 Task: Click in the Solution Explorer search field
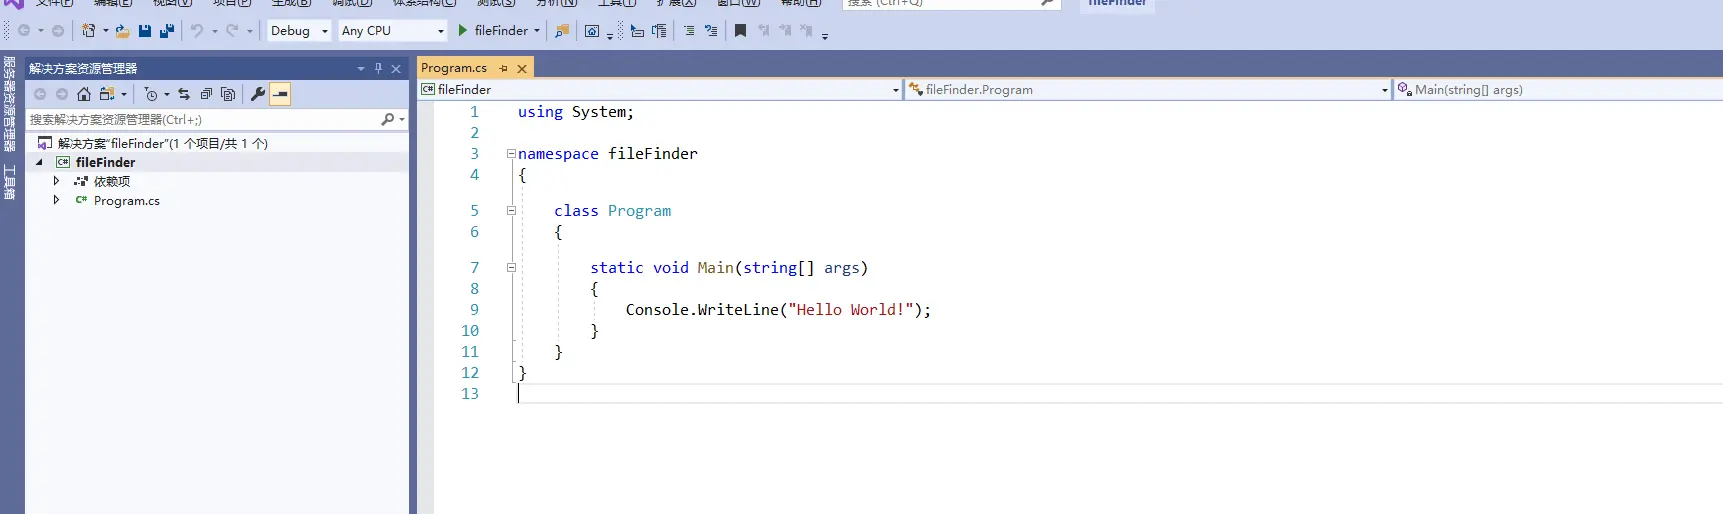(x=202, y=119)
